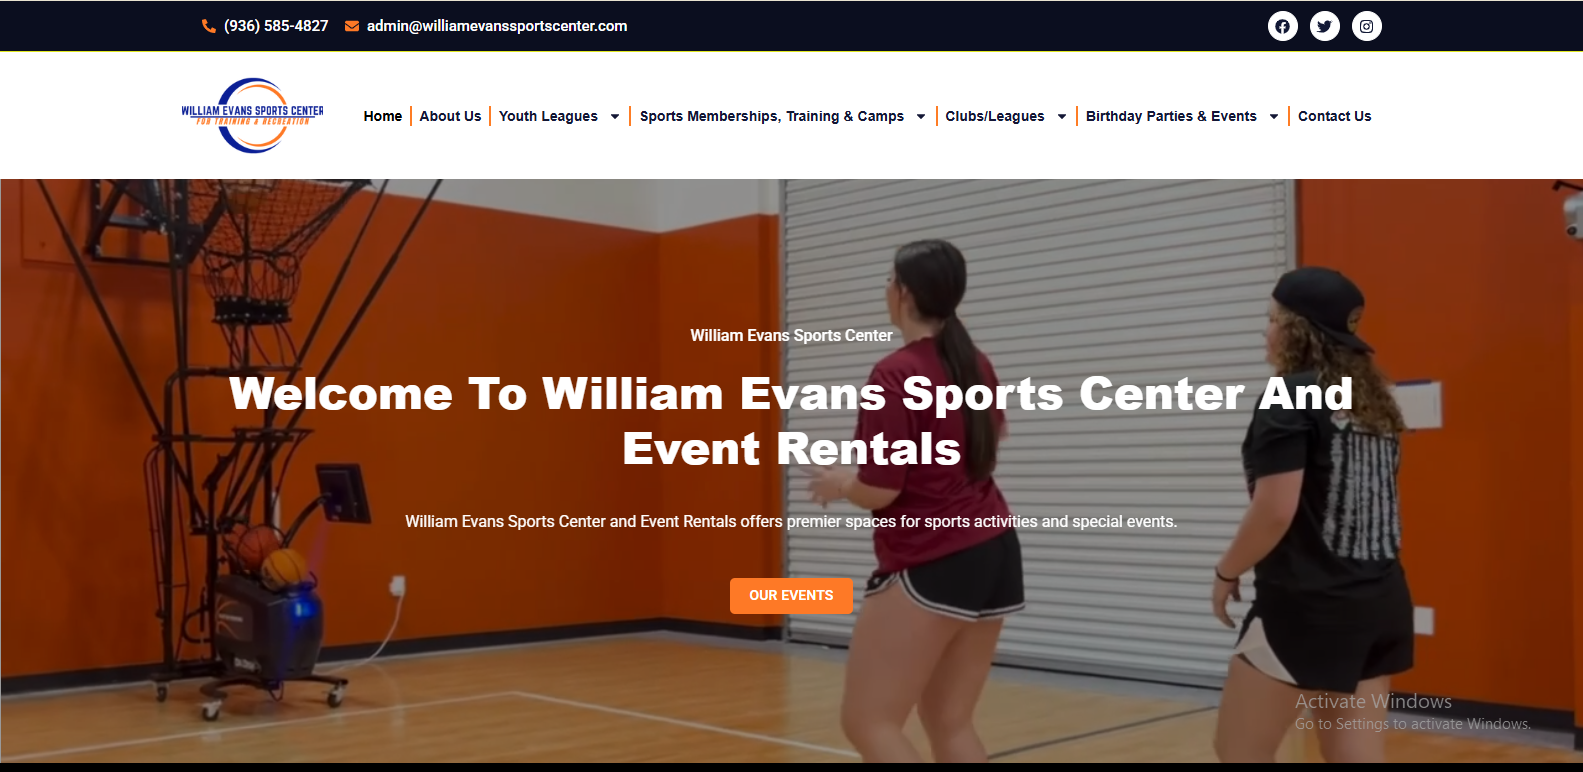
Task: Select Birthday Parties & Events menu label
Action: 1171,116
